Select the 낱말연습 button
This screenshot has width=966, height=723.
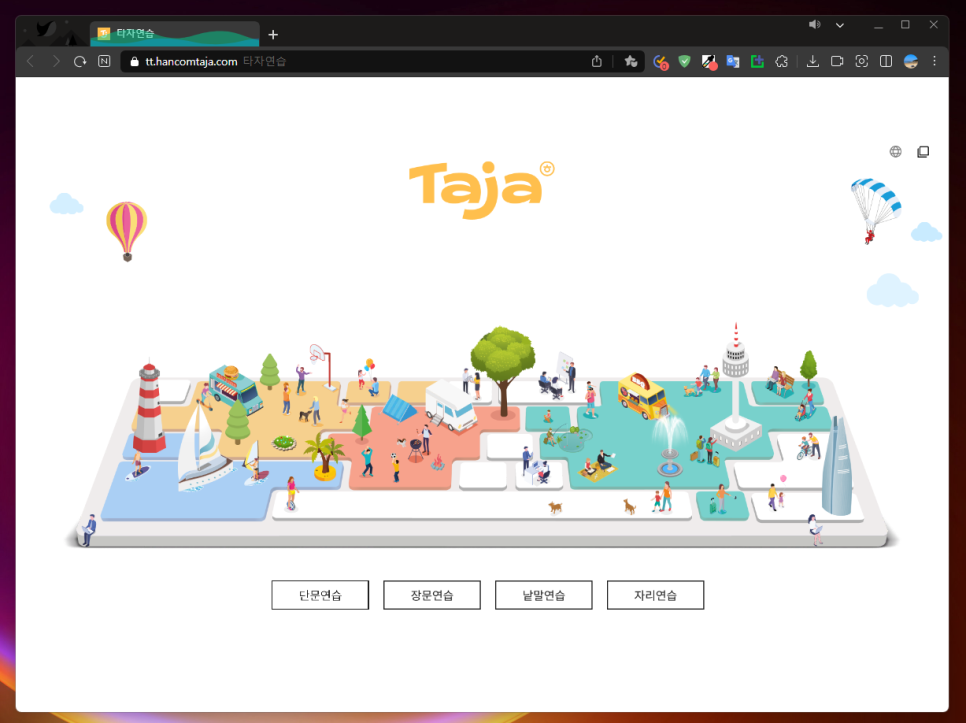(x=543, y=595)
